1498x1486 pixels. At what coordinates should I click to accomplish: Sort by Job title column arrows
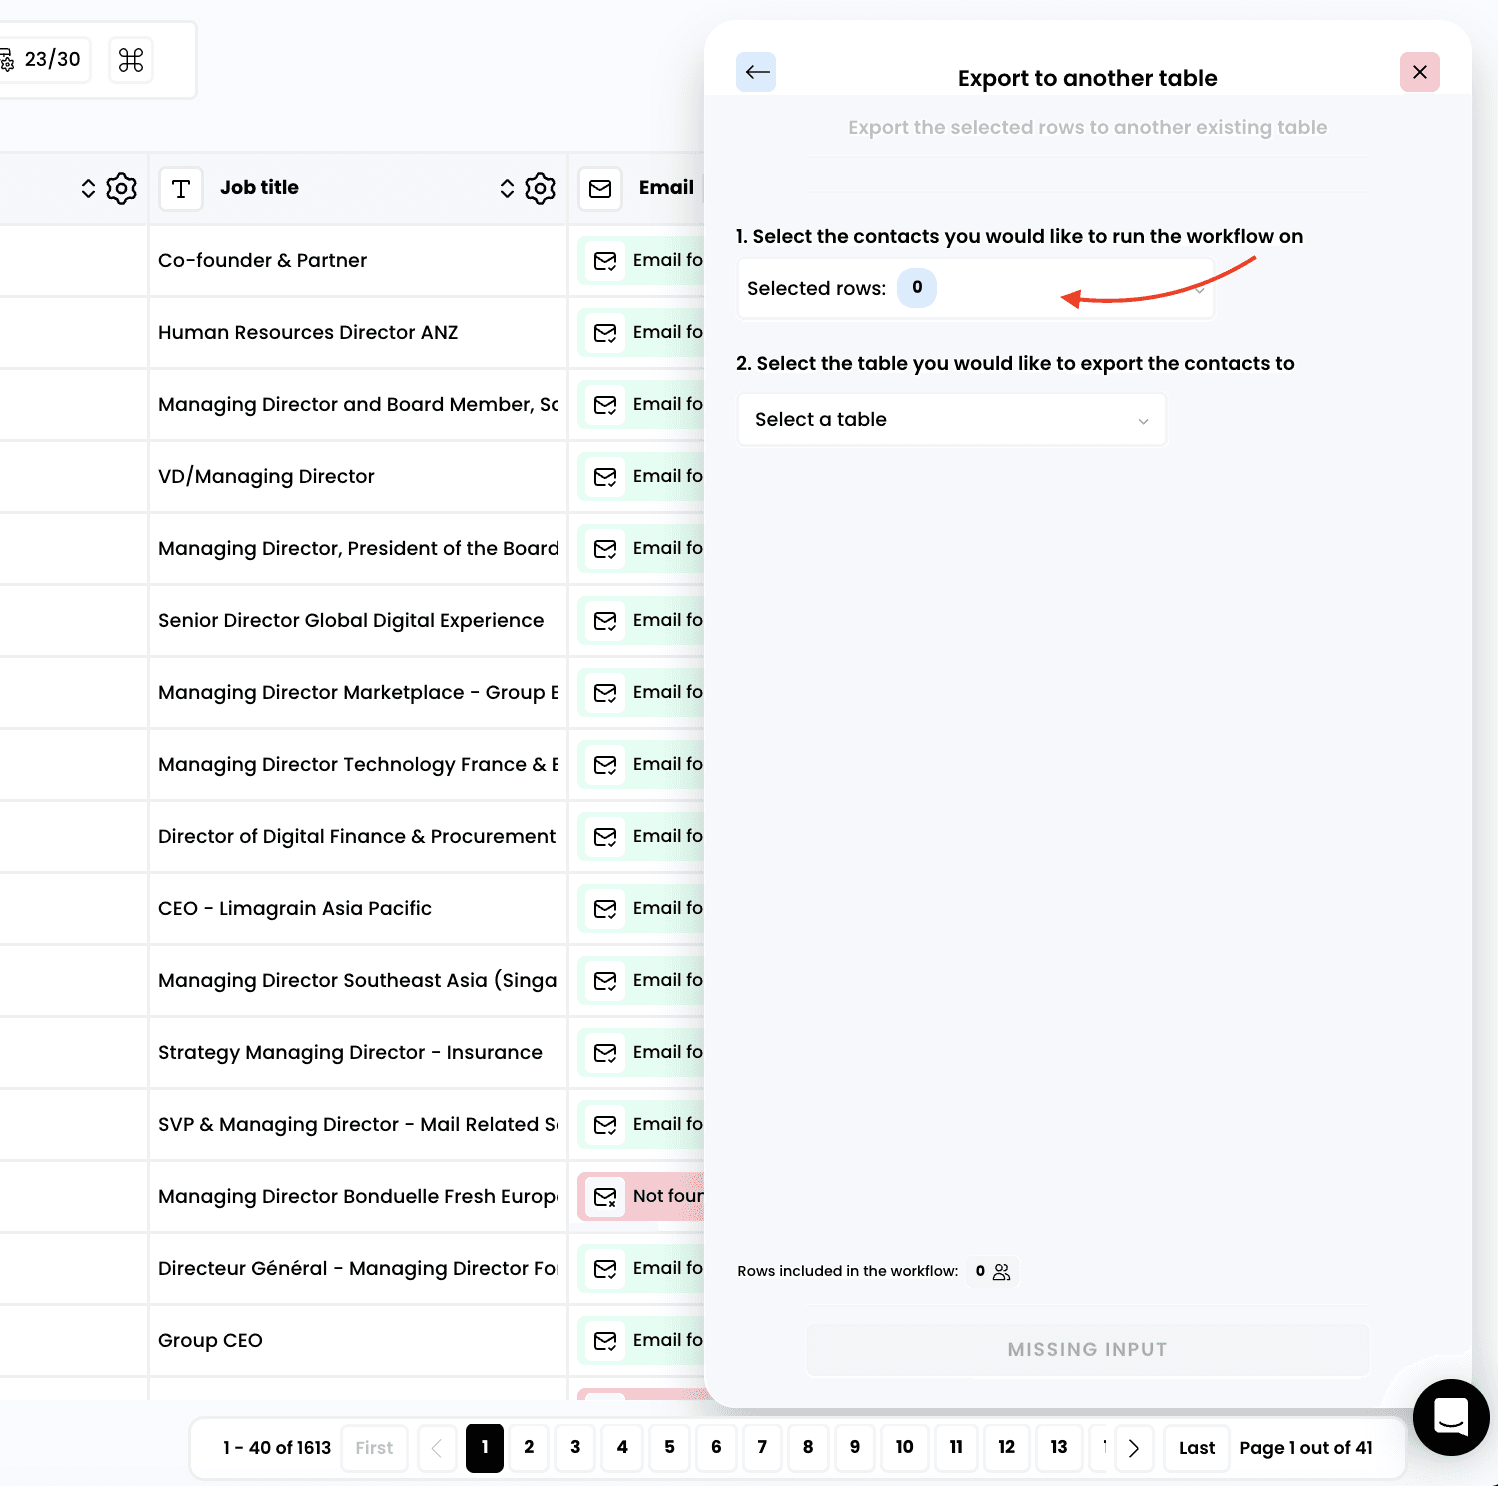[507, 188]
